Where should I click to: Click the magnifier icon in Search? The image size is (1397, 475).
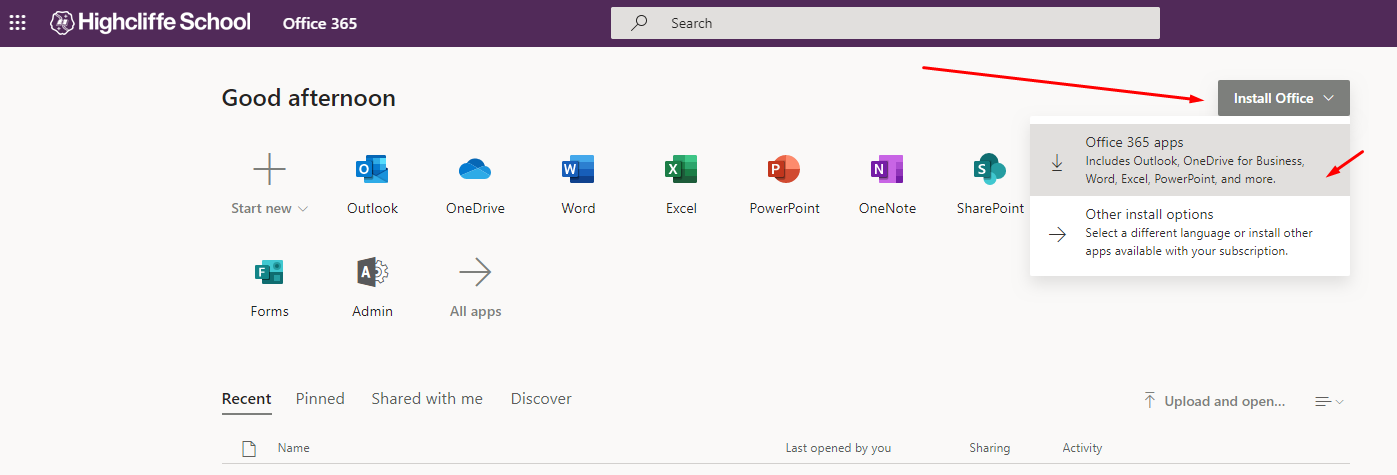click(x=639, y=23)
